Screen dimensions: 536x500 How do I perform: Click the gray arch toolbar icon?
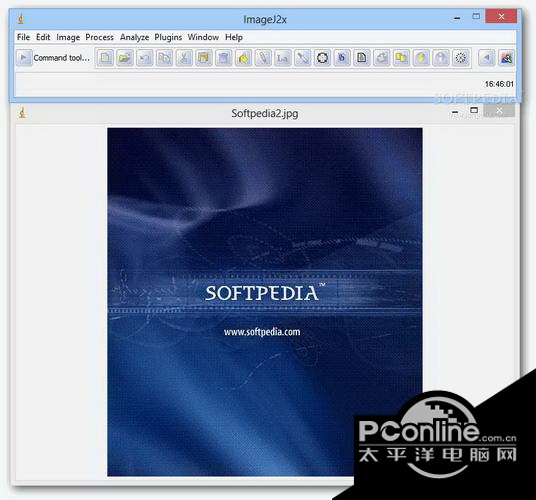click(441, 58)
